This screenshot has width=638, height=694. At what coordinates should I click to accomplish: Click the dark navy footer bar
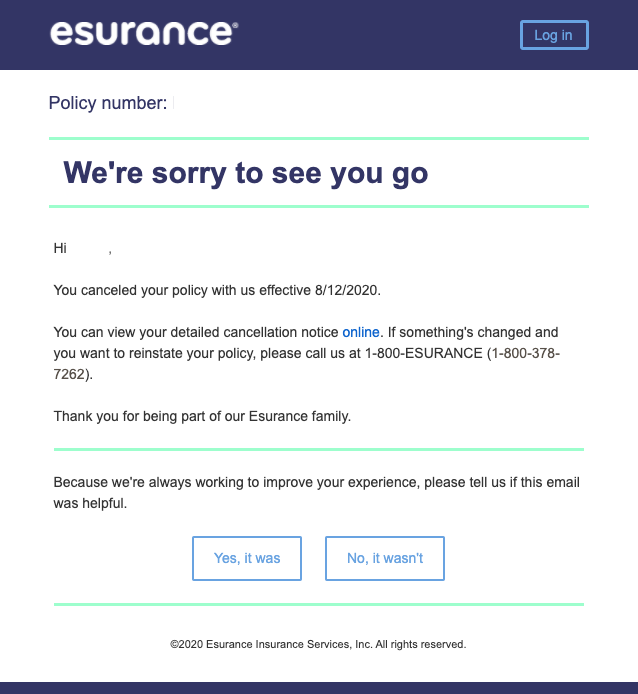[x=319, y=688]
